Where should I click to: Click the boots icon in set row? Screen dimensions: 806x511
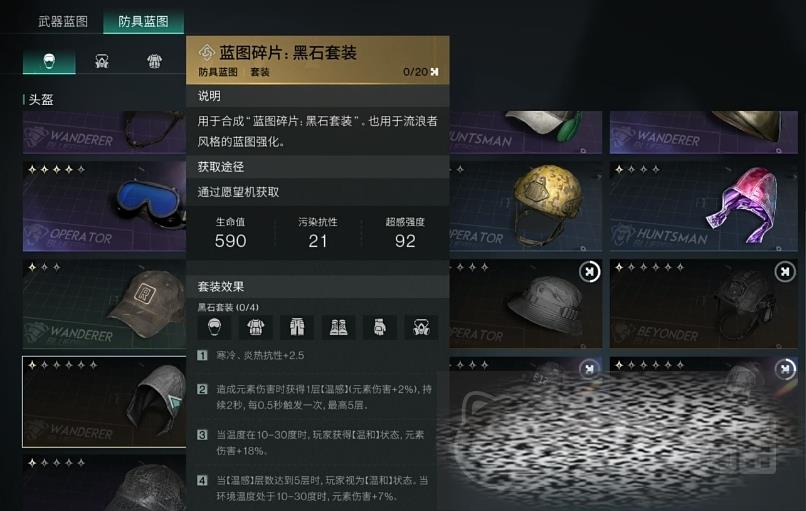coord(338,327)
